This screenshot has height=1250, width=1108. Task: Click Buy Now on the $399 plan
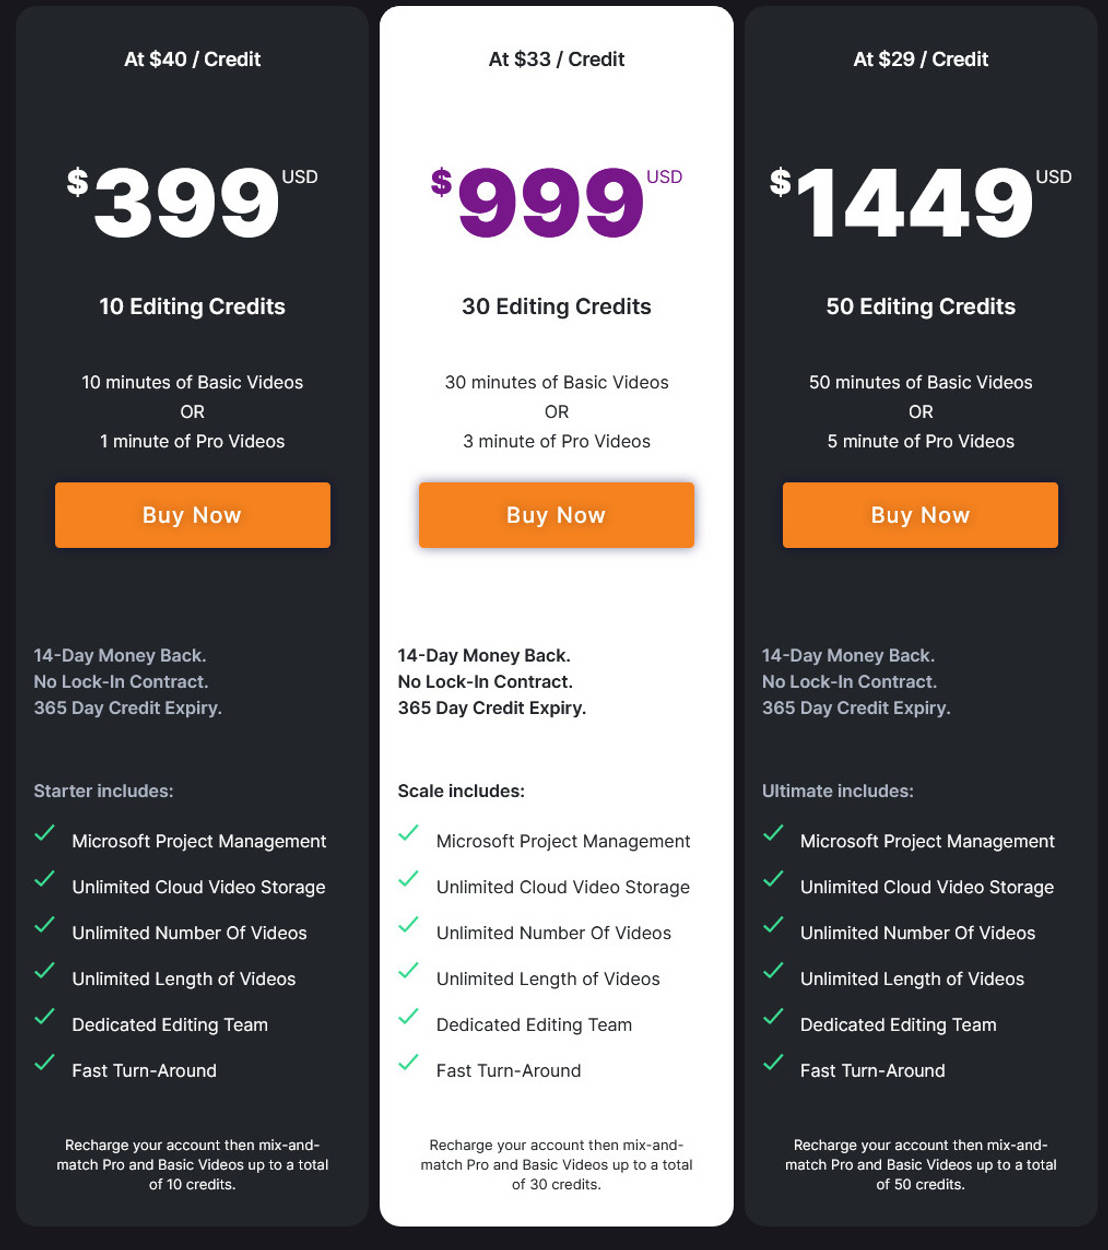(192, 515)
